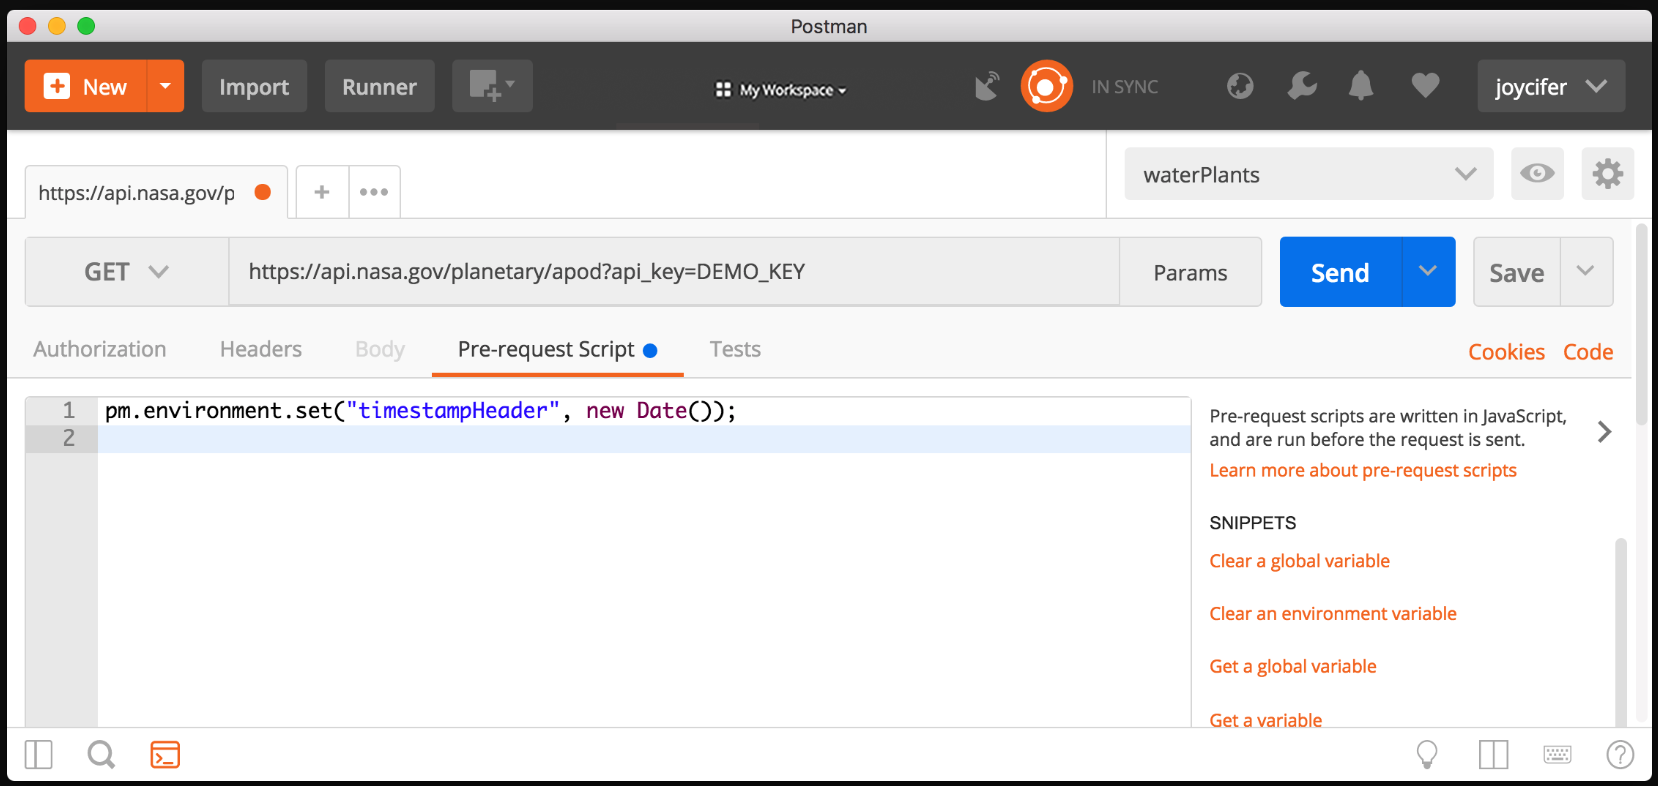The width and height of the screenshot is (1658, 786).
Task: Open the Cookies link
Action: coord(1506,352)
